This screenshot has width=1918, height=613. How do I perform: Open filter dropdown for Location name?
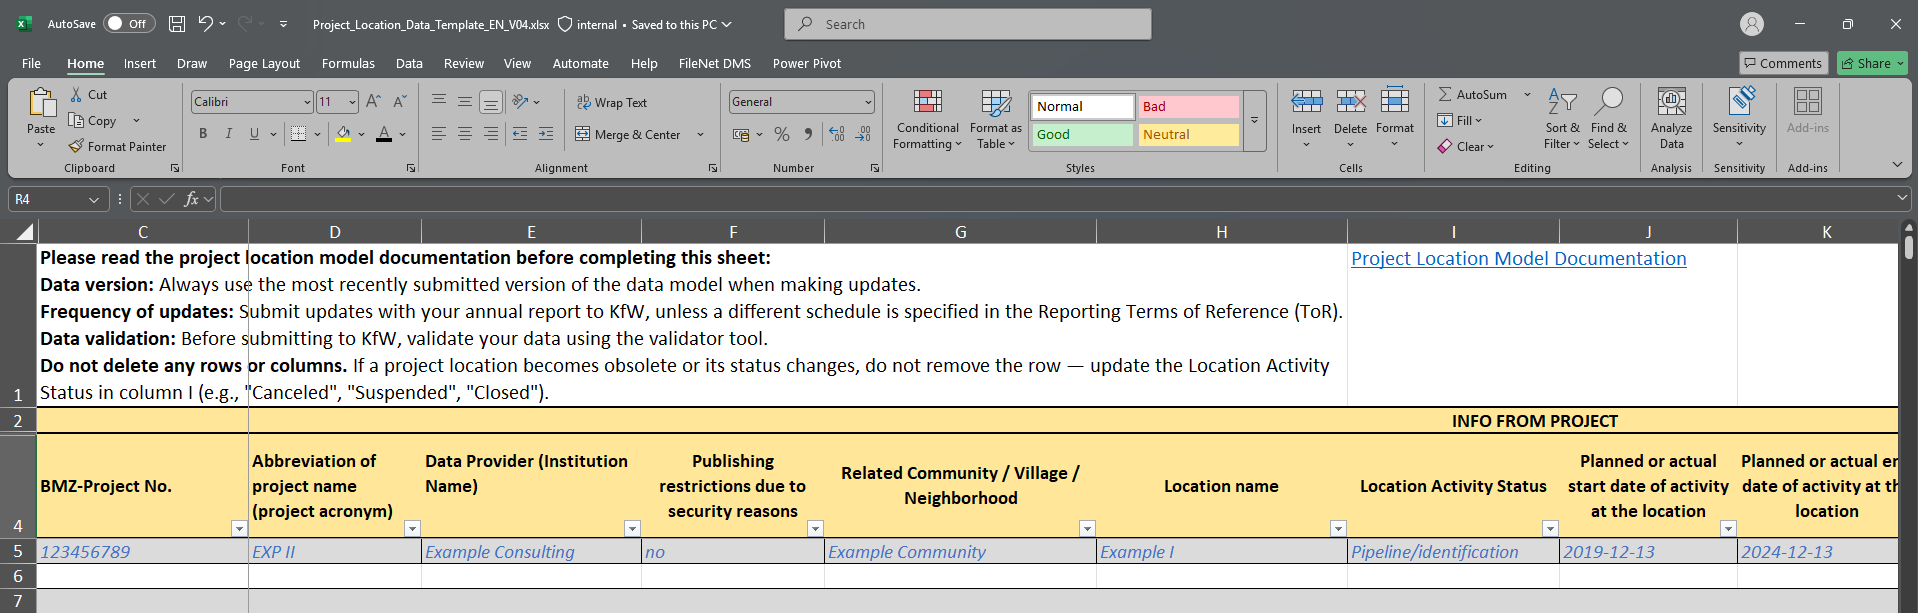(1338, 528)
